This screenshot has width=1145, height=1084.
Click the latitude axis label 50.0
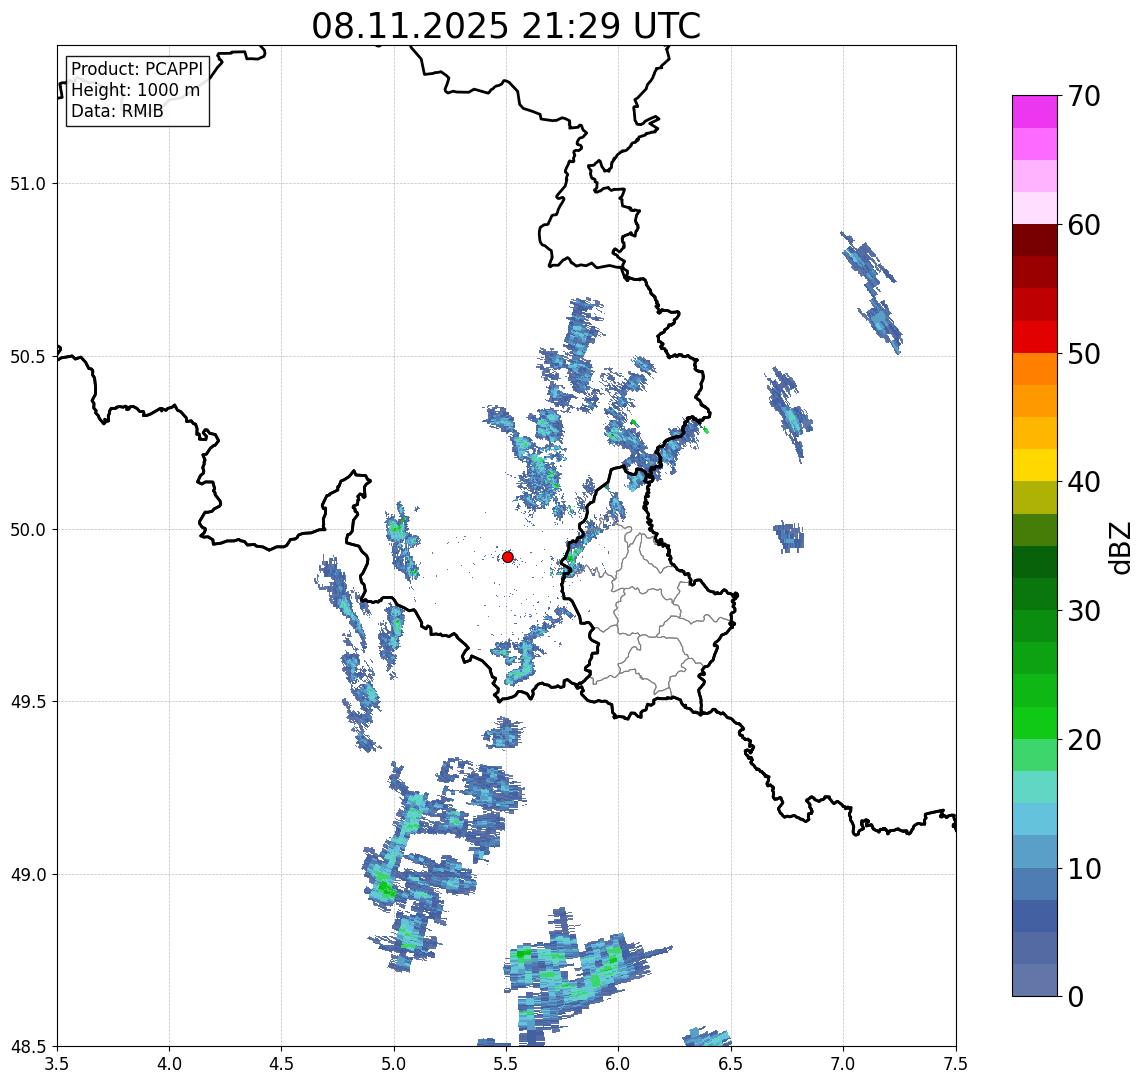[x=28, y=530]
